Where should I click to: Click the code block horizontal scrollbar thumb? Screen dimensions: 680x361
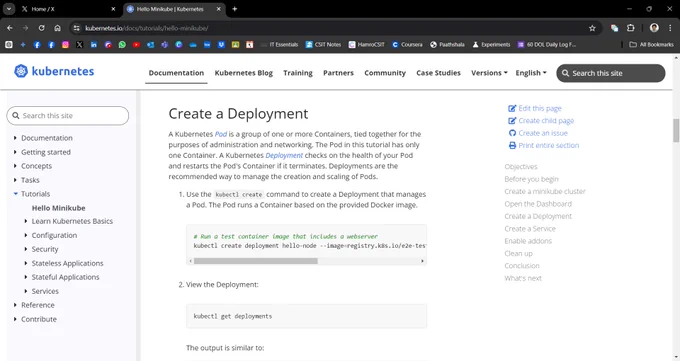coord(255,261)
